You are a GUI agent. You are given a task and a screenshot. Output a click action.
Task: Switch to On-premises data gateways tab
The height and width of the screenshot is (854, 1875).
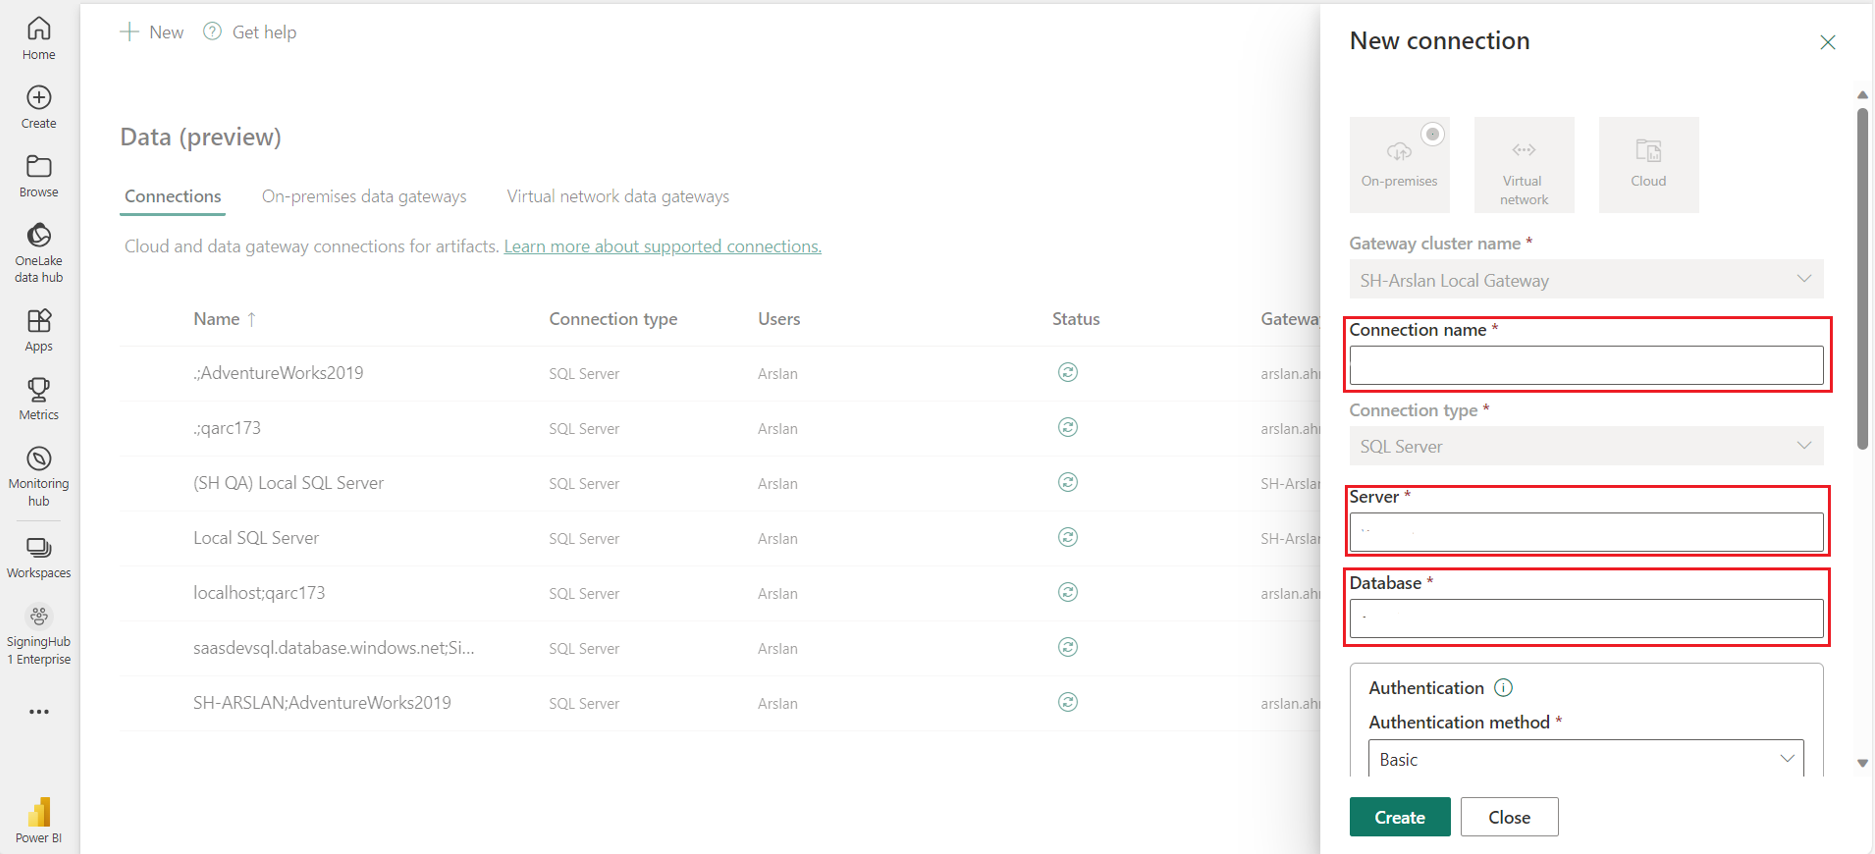click(x=364, y=196)
